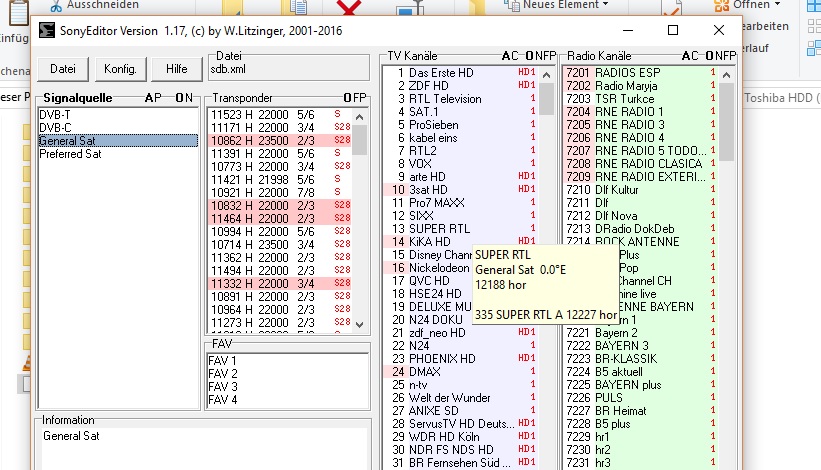Click the HD1 marker beside Das Erste HD

tap(526, 73)
